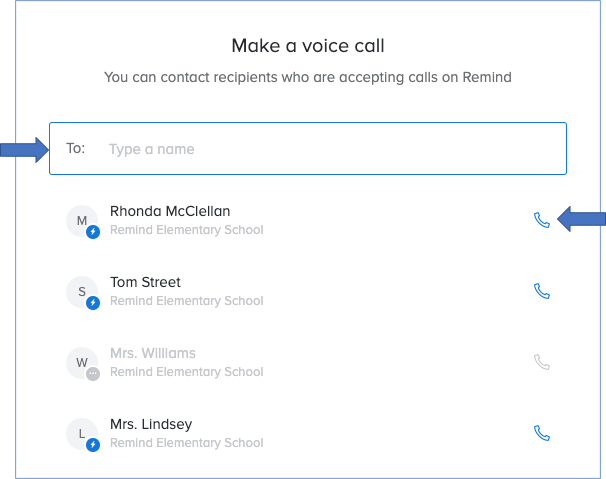Screen dimensions: 606x479
Task: Click Tom Street's "S" avatar
Action: coord(81,291)
